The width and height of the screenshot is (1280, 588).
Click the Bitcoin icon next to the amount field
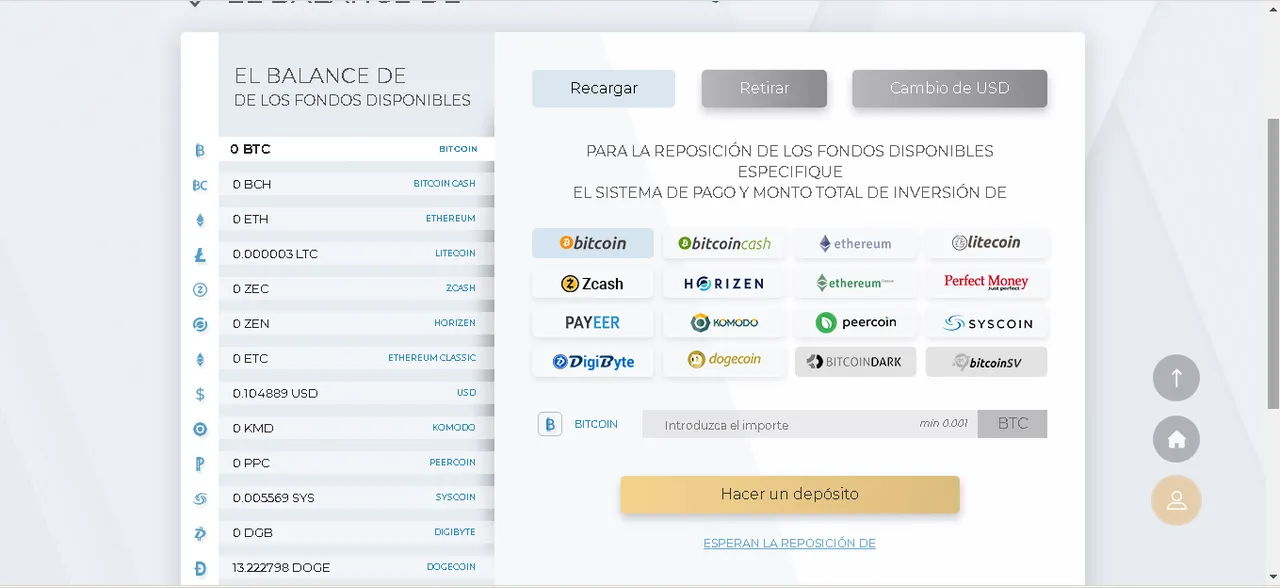pyautogui.click(x=550, y=424)
